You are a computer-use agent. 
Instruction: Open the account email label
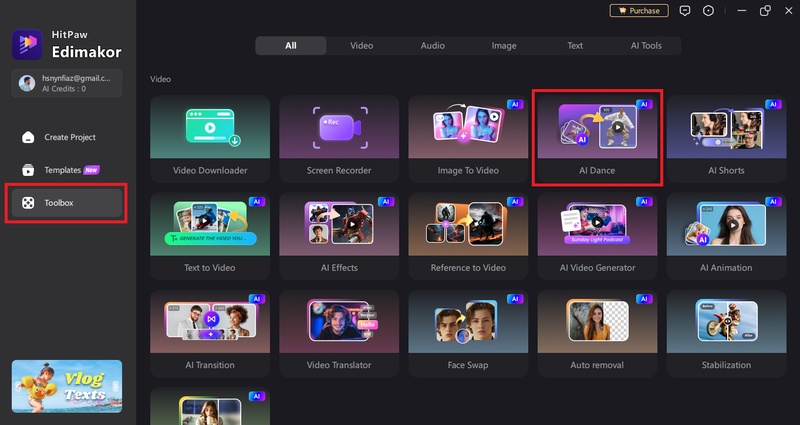pyautogui.click(x=76, y=78)
